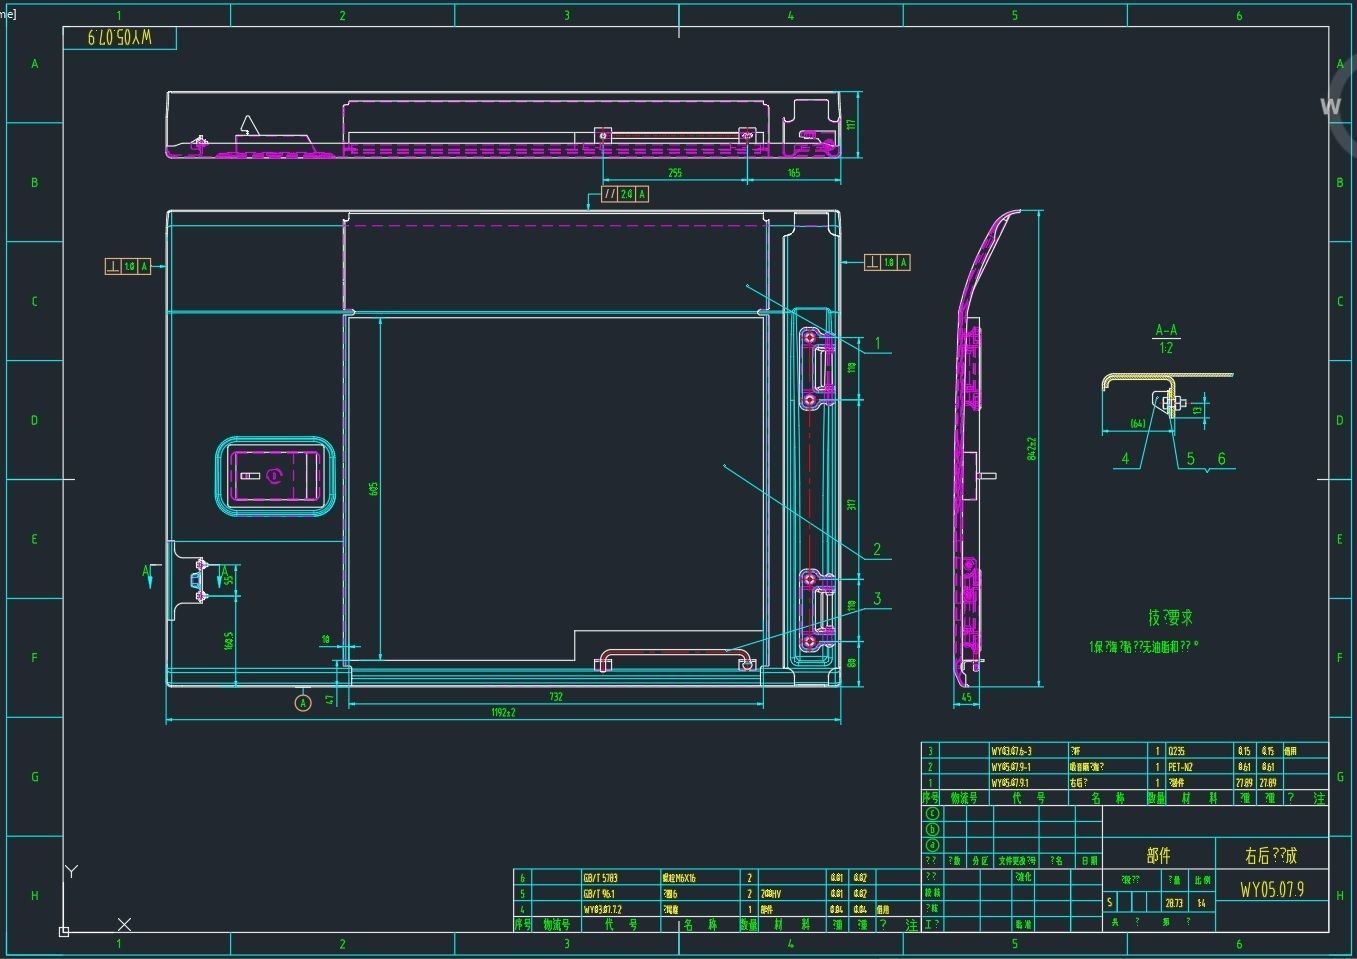Select the 842±2 height dimension

[1032, 448]
